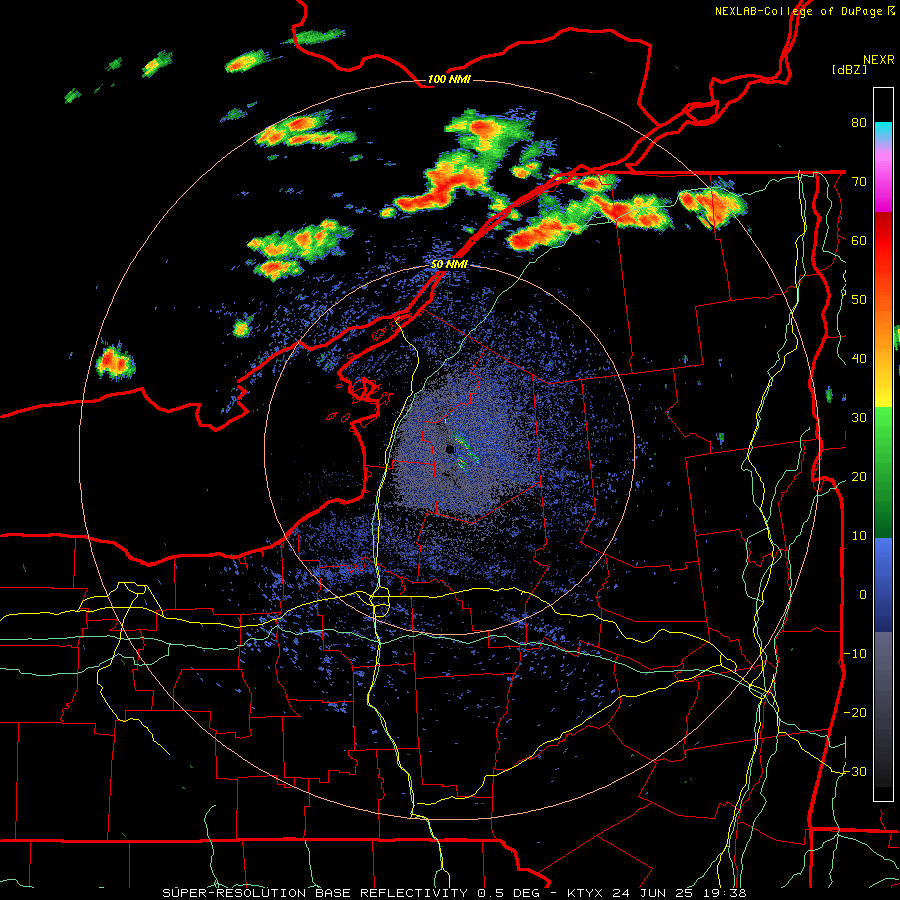Screen dimensions: 900x900
Task: Click the 80 value on the dBZ scale
Action: 859,123
